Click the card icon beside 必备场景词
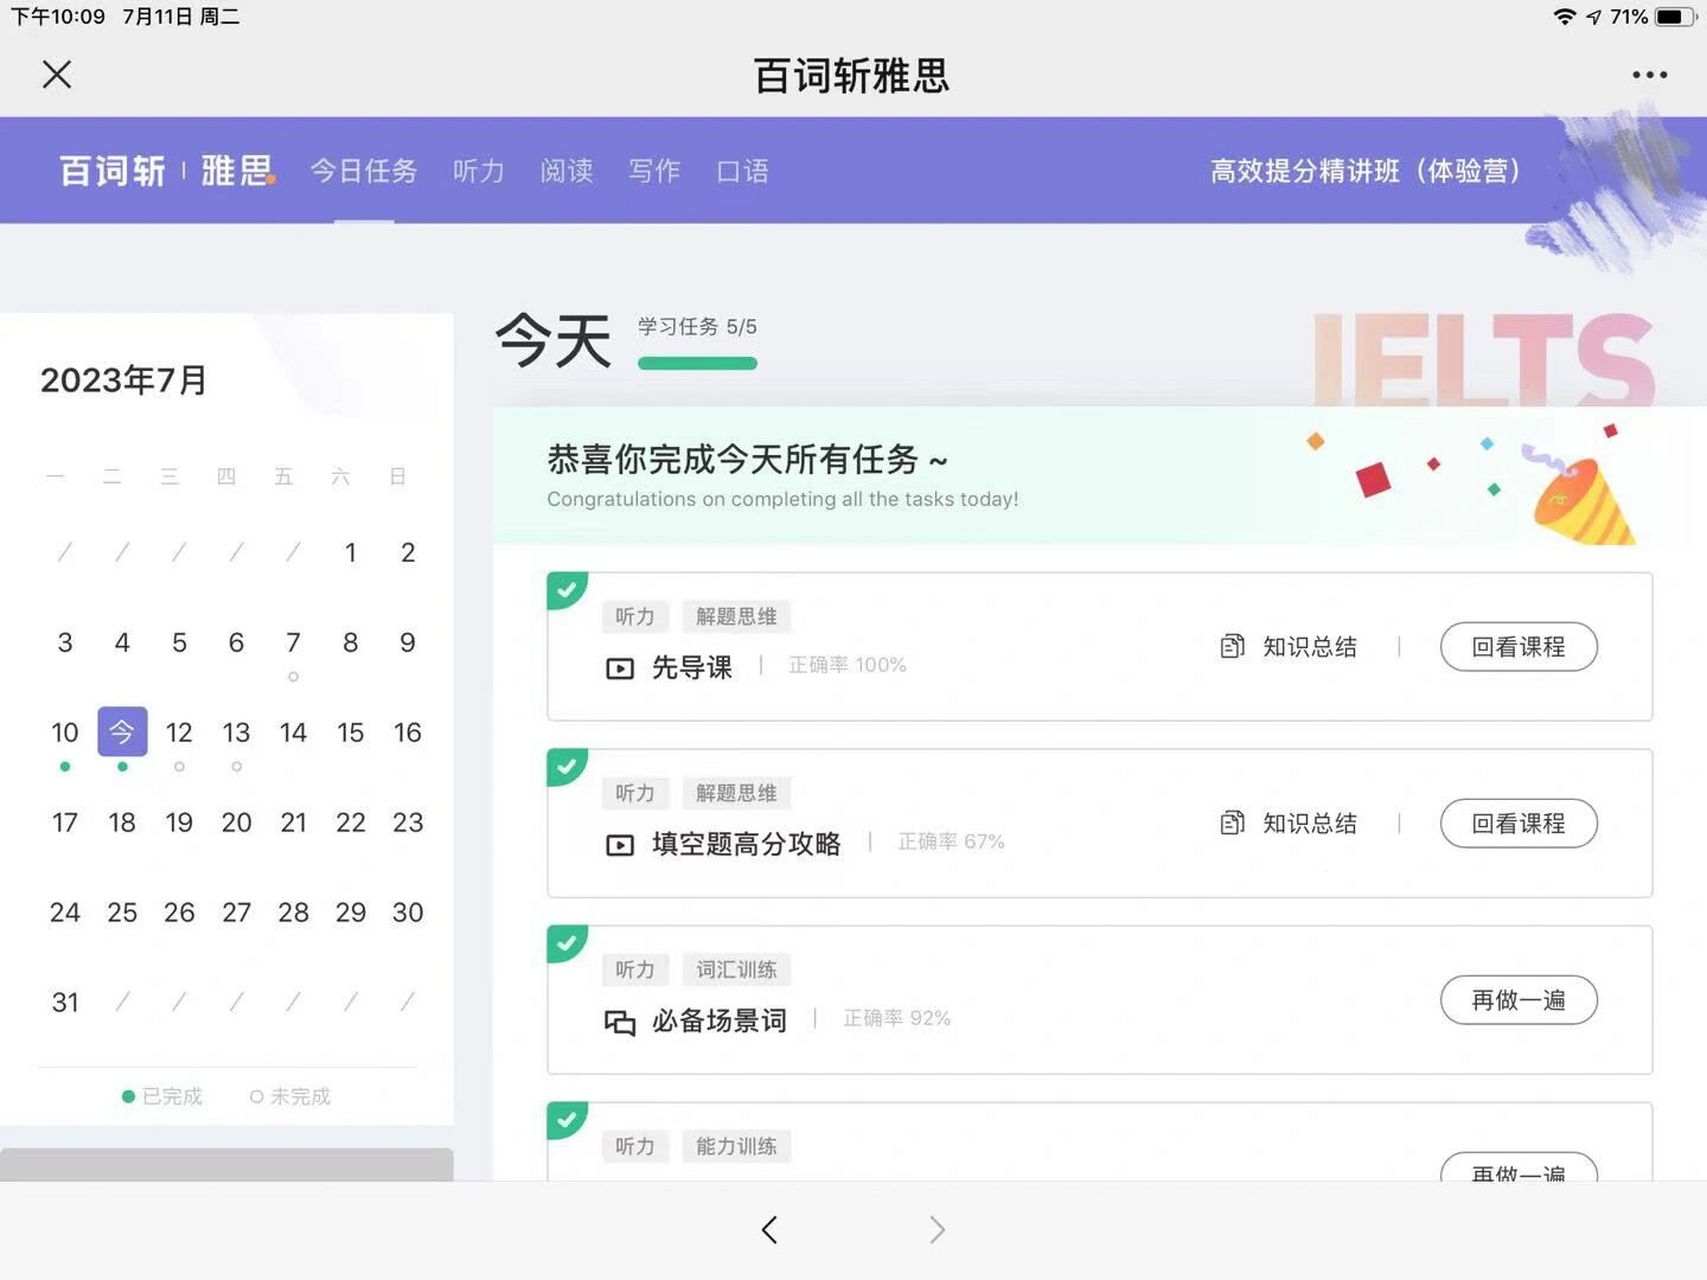The width and height of the screenshot is (1707, 1280). click(620, 1022)
